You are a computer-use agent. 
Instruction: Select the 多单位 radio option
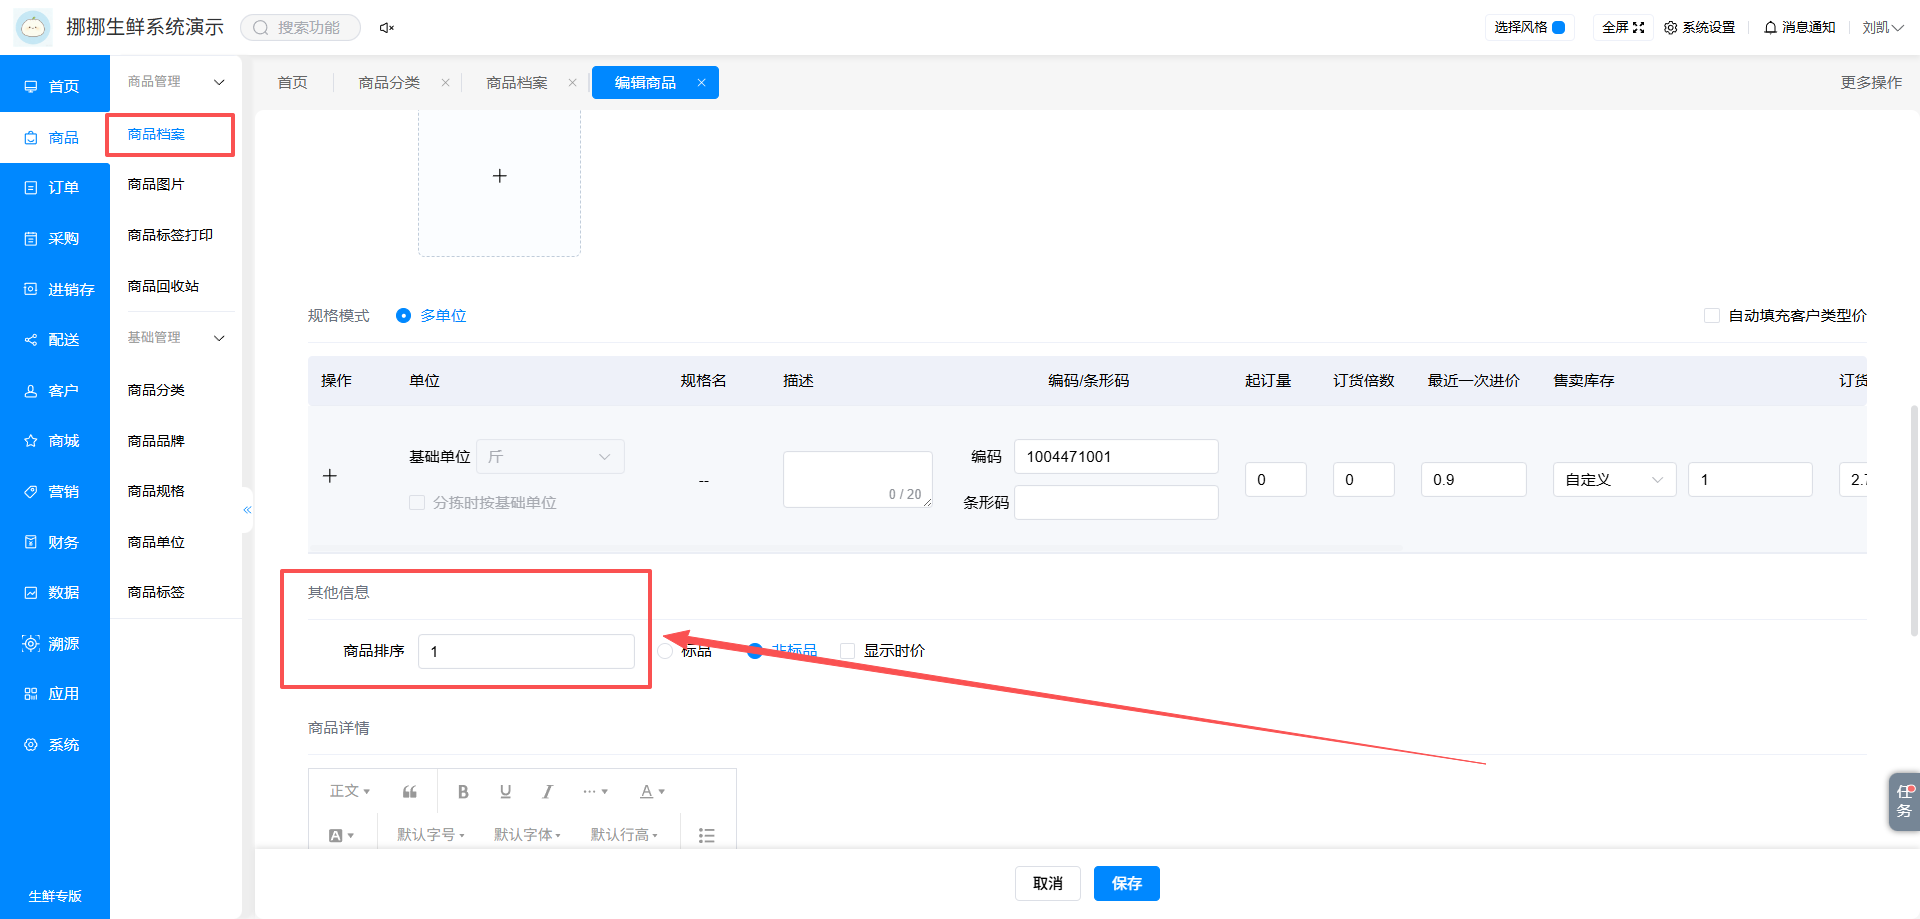[x=403, y=316]
